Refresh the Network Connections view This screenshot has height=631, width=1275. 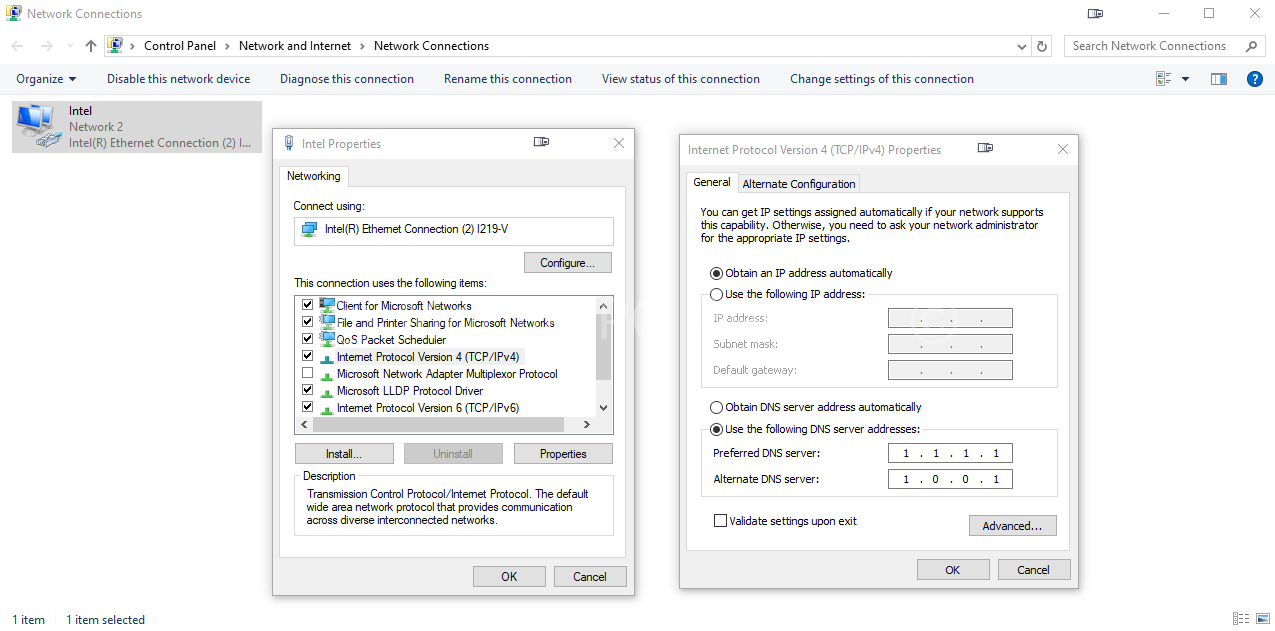pos(1043,46)
